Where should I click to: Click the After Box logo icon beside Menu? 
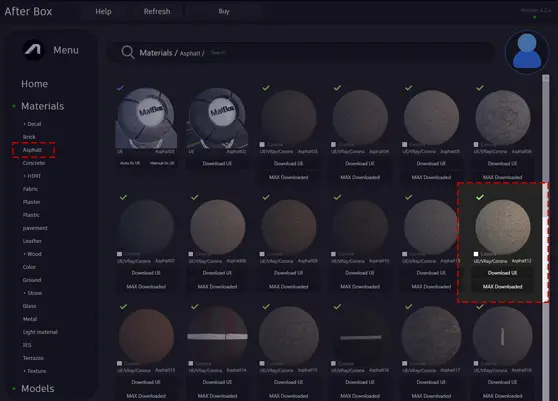point(34,50)
